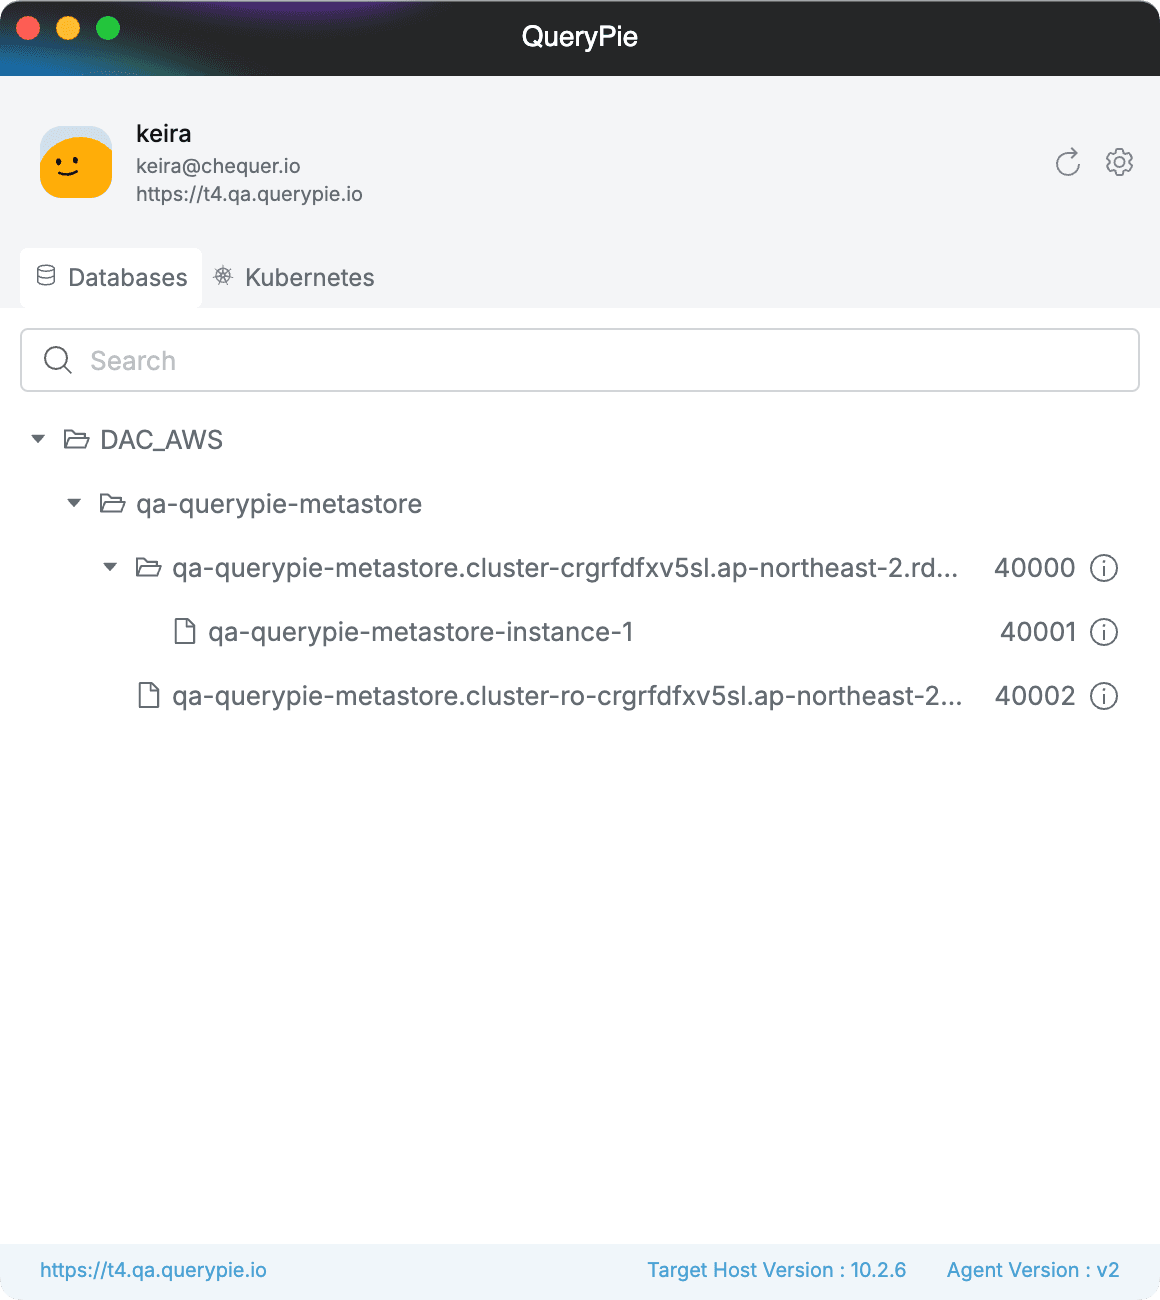Click info icon for port 40000
The image size is (1160, 1300).
(x=1104, y=568)
